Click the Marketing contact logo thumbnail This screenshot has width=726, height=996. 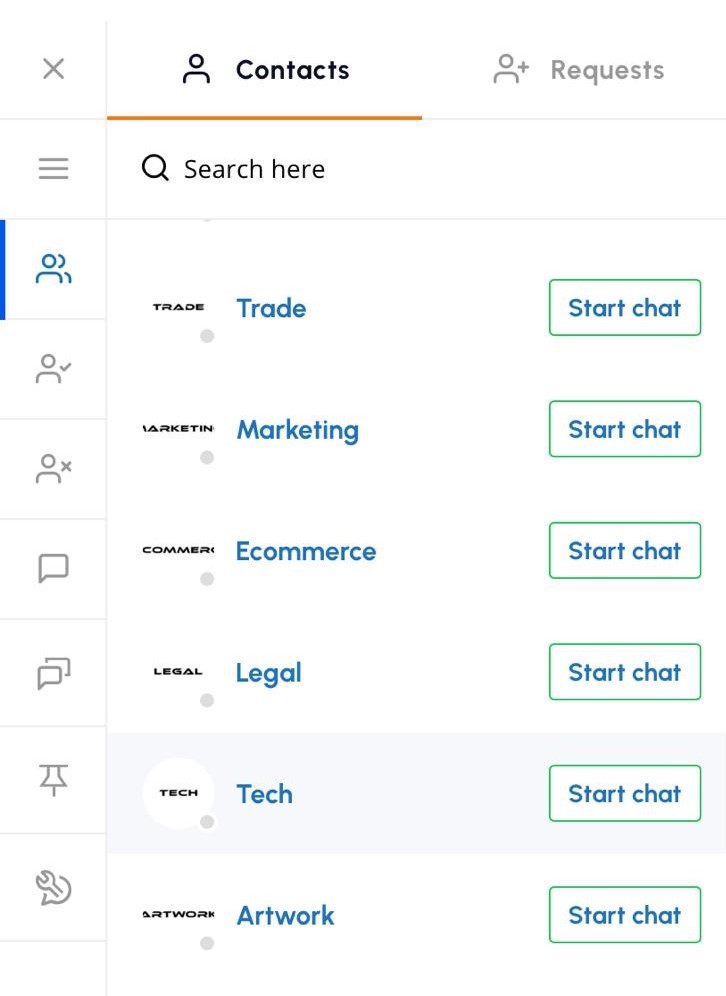tap(178, 429)
